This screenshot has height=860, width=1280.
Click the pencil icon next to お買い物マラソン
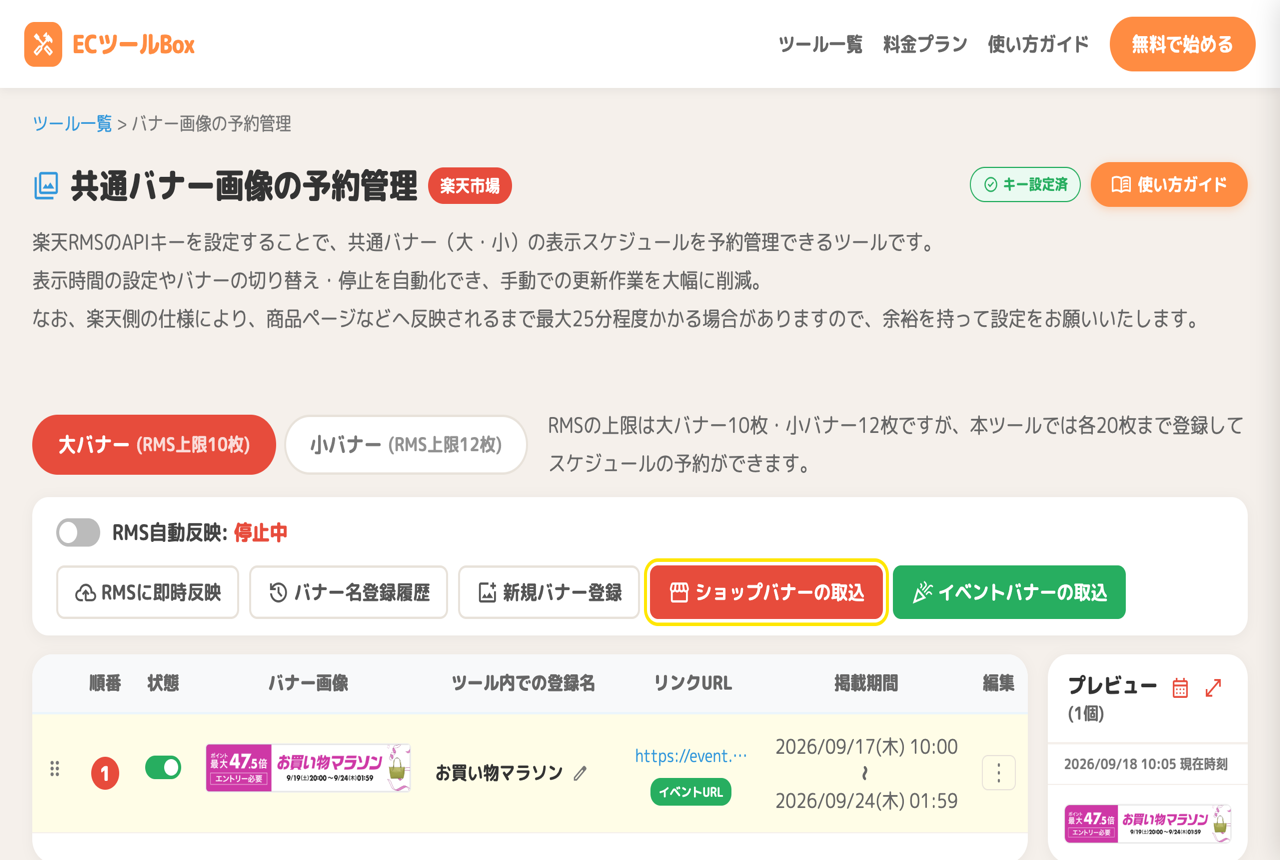point(581,773)
